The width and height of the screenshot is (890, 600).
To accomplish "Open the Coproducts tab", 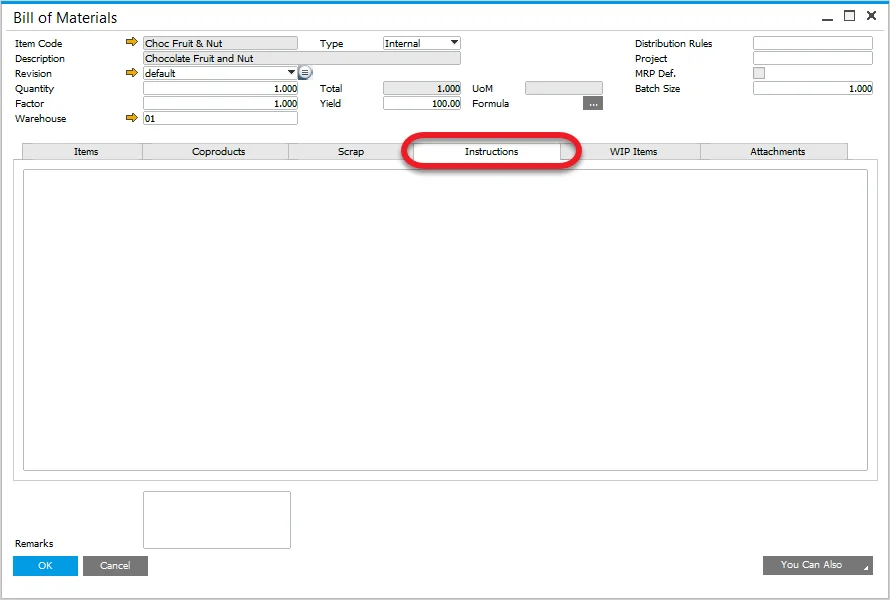I will point(218,152).
